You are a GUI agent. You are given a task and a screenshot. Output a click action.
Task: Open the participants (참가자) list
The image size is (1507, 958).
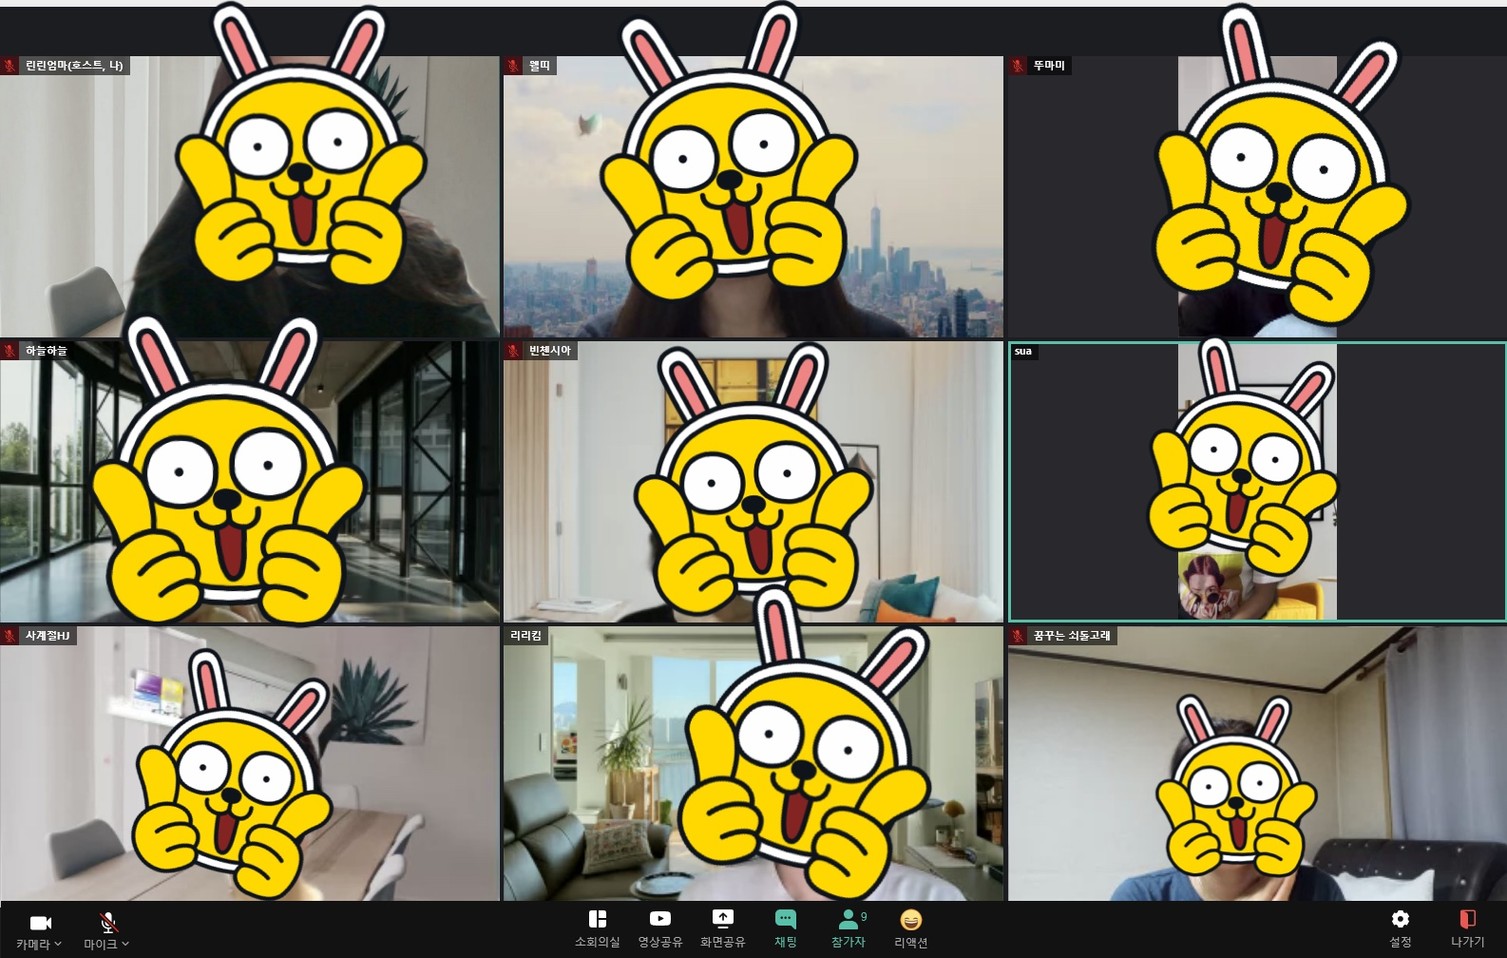coord(848,928)
